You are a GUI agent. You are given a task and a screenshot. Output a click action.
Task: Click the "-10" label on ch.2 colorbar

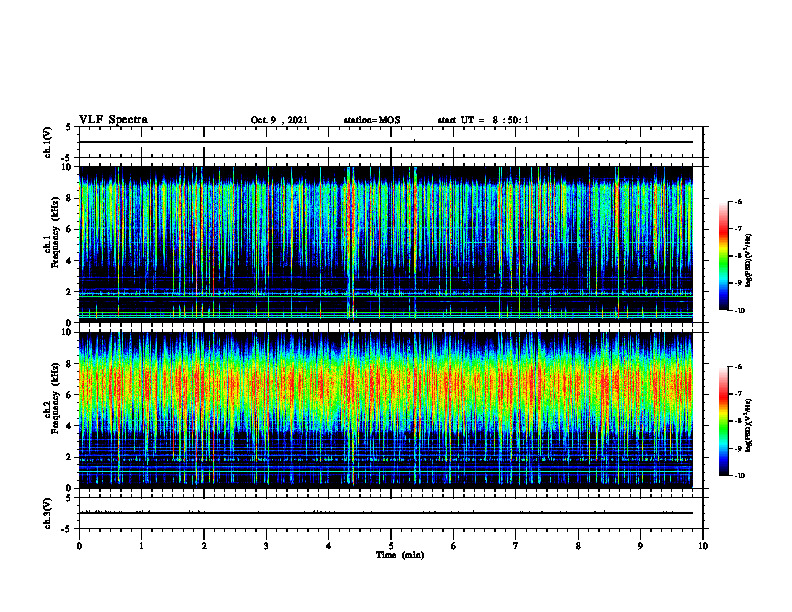[739, 476]
